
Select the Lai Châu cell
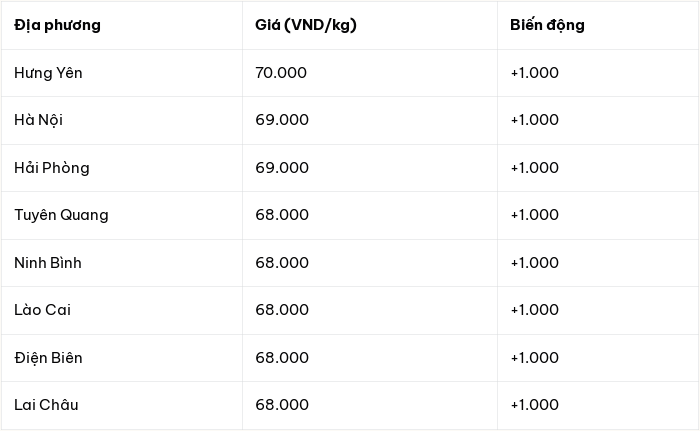click(x=46, y=405)
